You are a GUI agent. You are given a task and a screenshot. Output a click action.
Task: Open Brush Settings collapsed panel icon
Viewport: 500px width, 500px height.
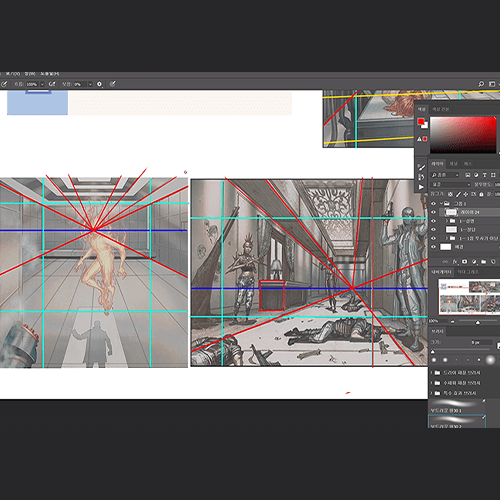421,168
